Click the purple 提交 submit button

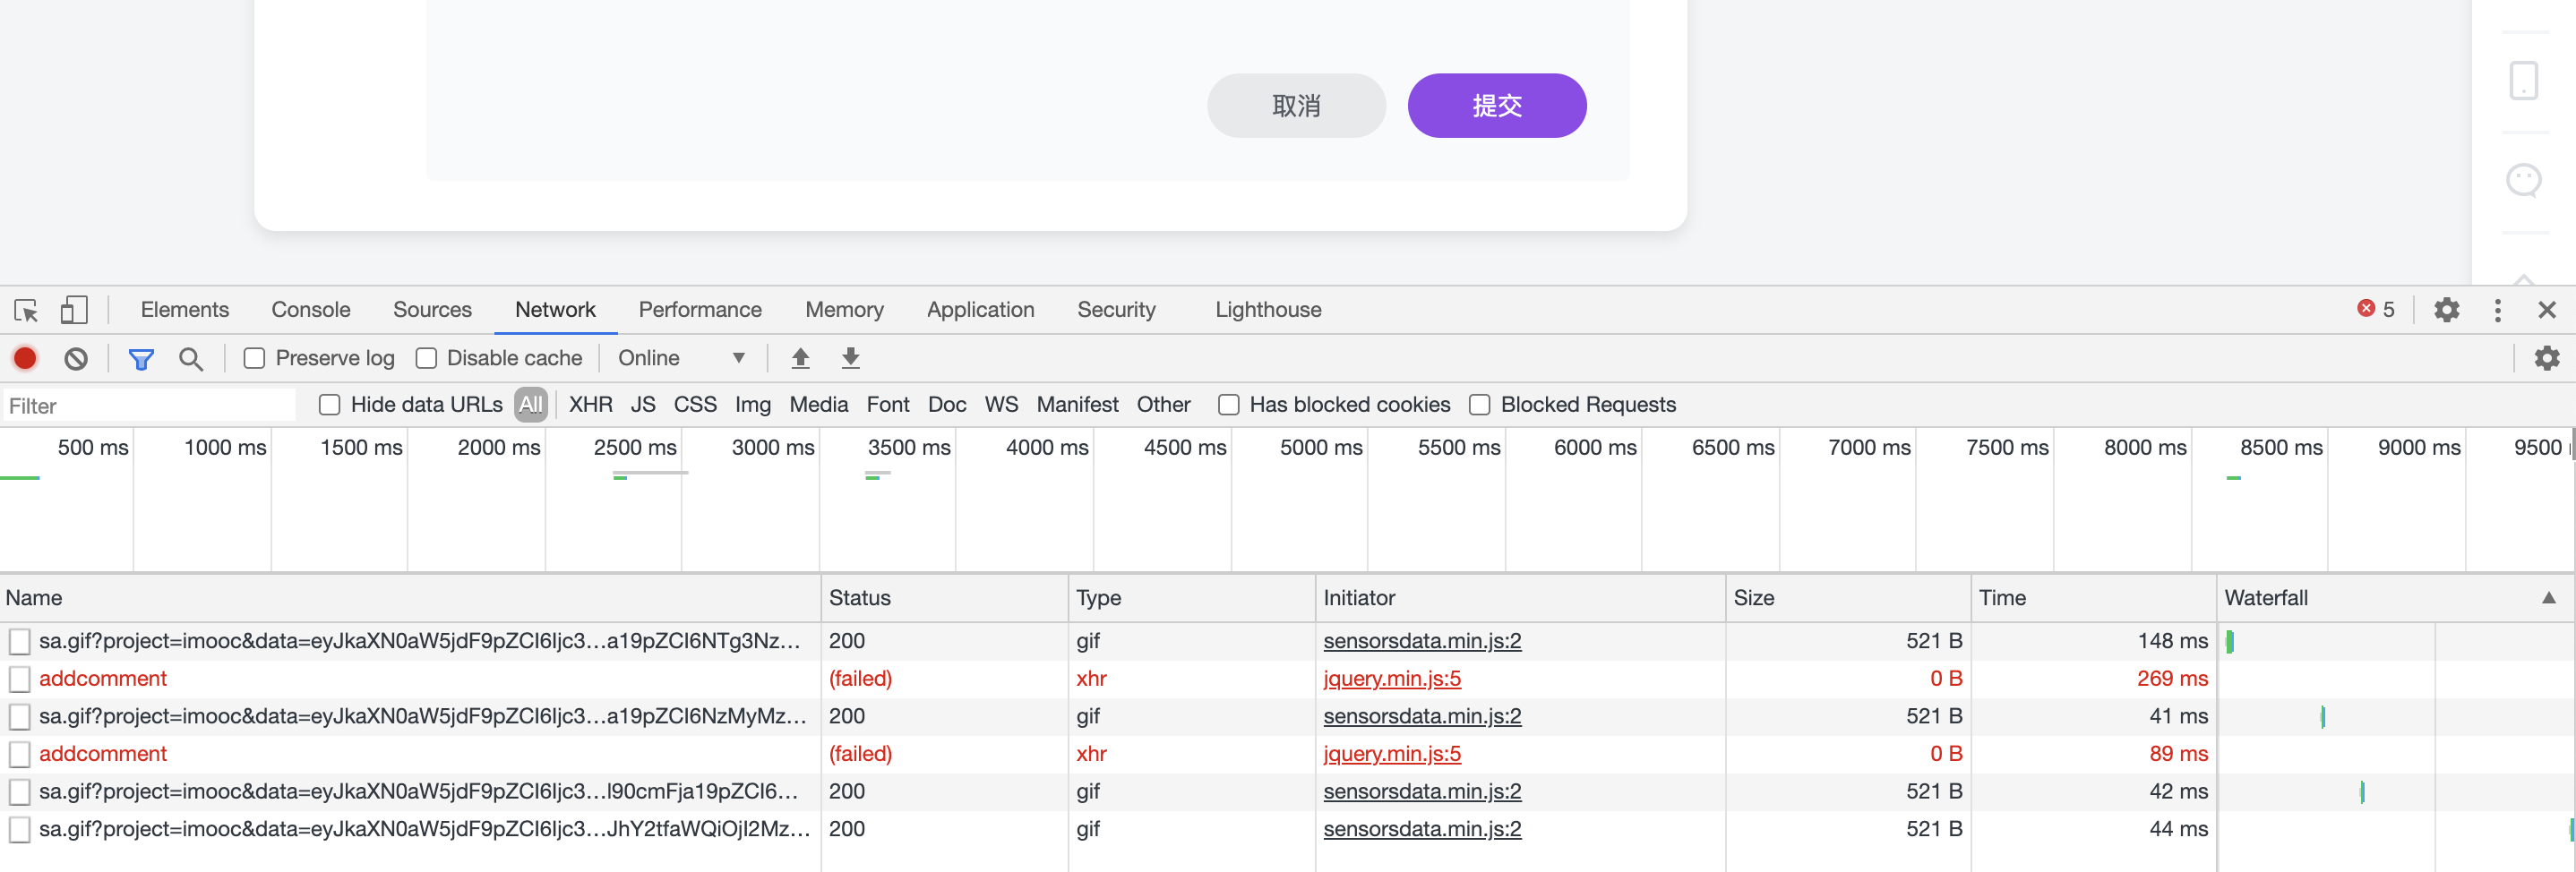(1496, 105)
